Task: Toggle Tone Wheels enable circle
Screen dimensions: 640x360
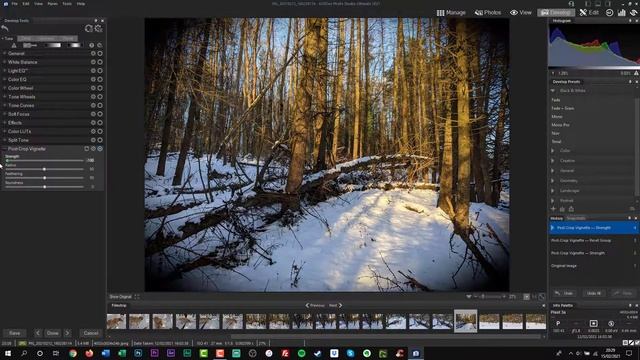Action: [100, 97]
